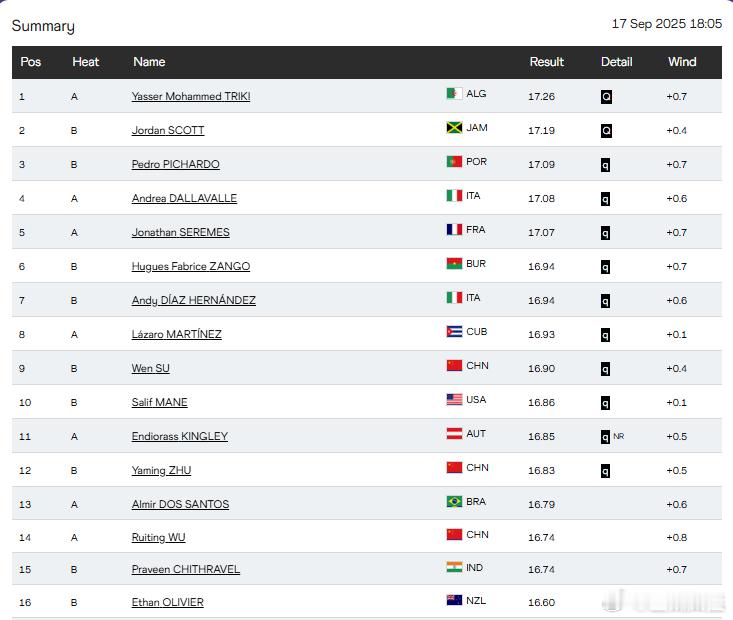Click the Q badge for Yasser Triki
Image resolution: width=733 pixels, height=620 pixels.
click(606, 97)
